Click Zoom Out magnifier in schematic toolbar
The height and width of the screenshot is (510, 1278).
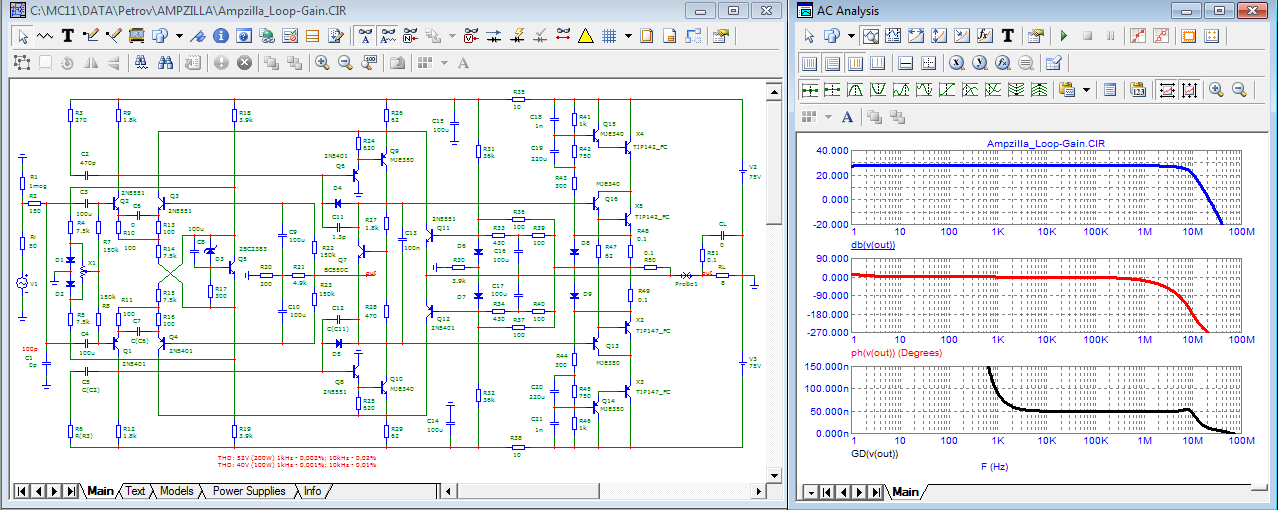345,62
